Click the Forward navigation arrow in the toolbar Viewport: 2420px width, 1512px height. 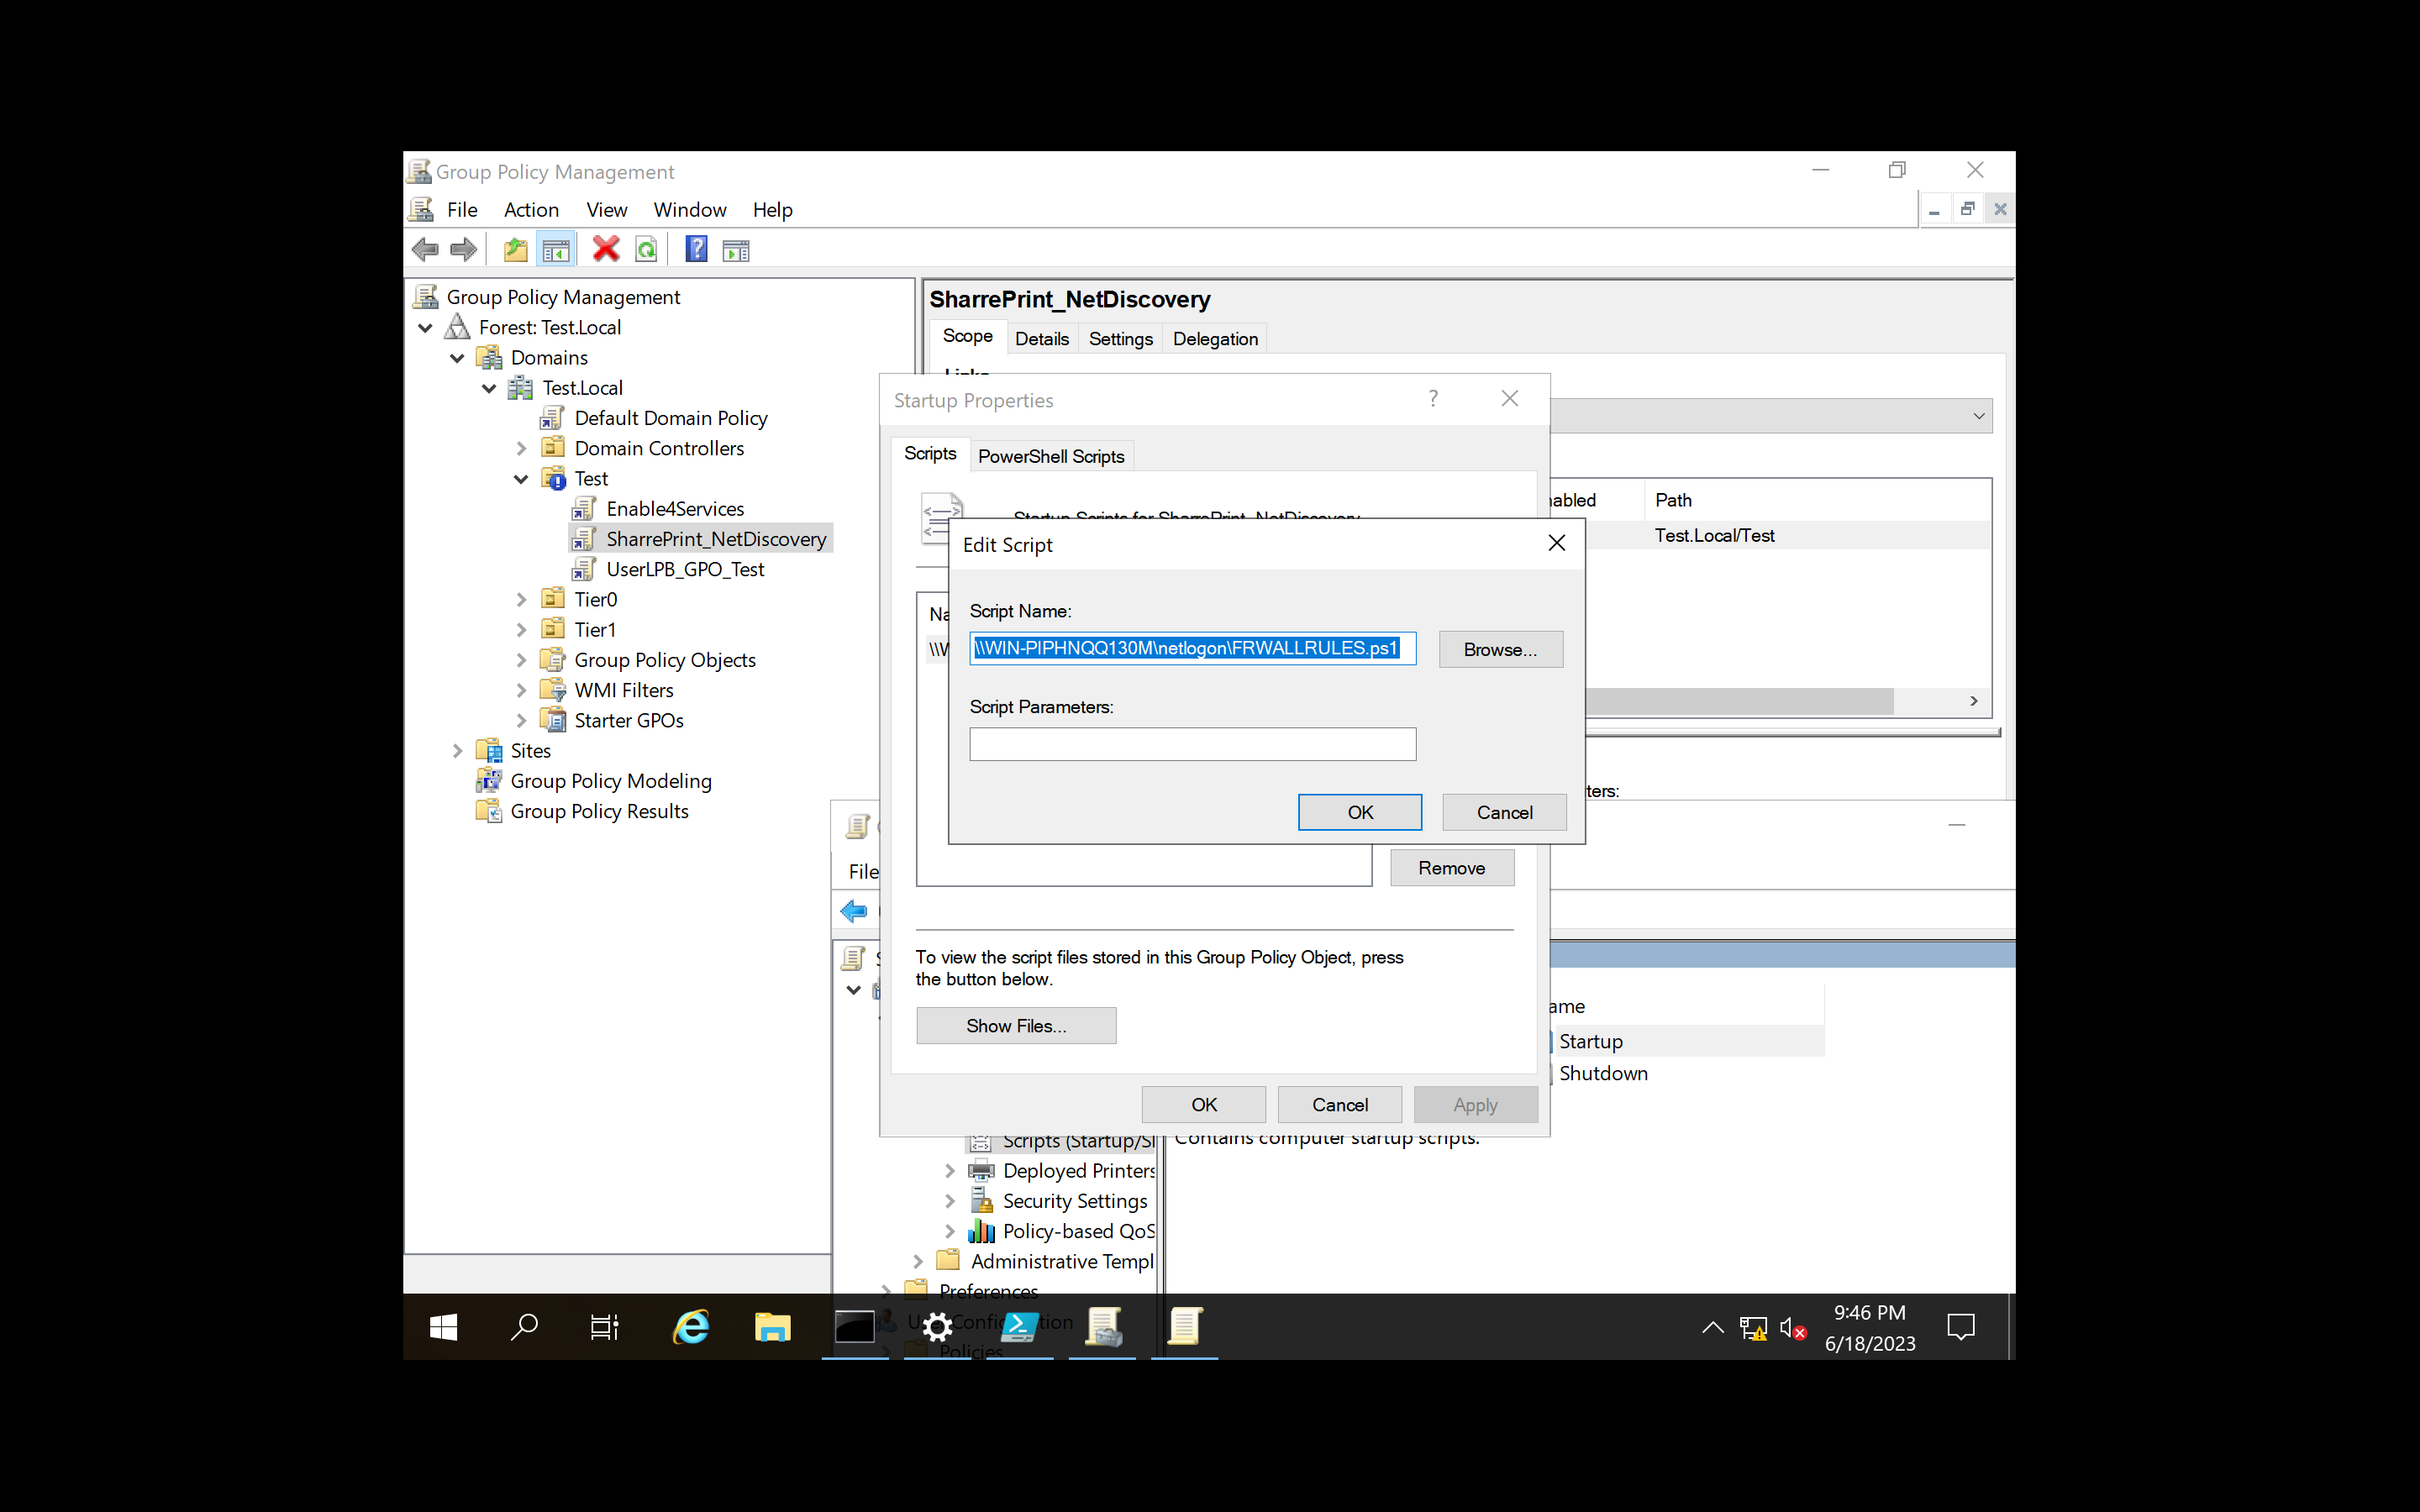463,249
